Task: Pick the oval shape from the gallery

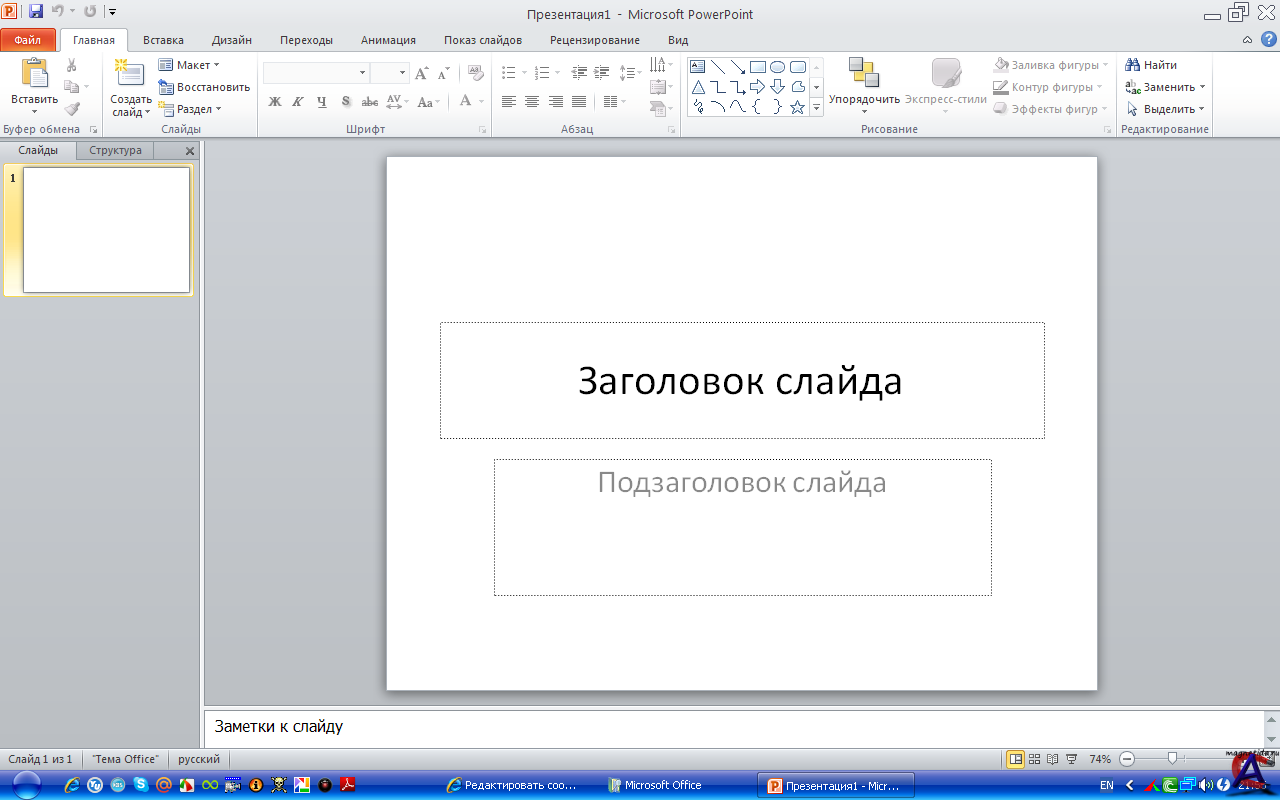Action: pyautogui.click(x=777, y=67)
